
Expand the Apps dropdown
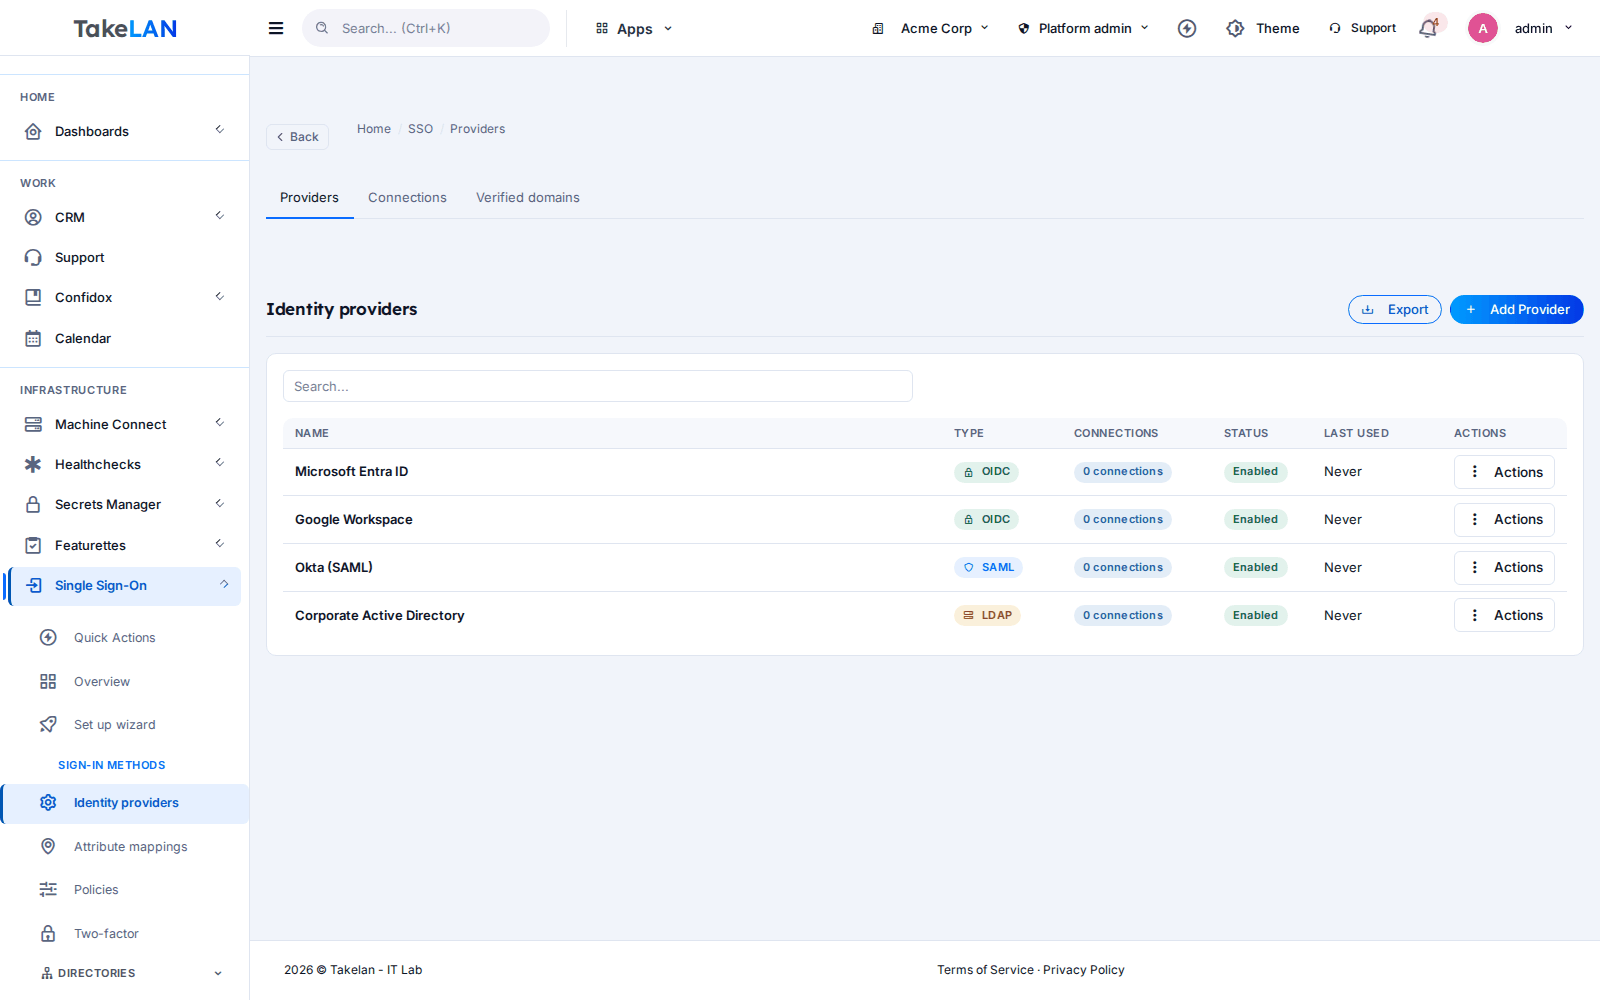coord(634,28)
